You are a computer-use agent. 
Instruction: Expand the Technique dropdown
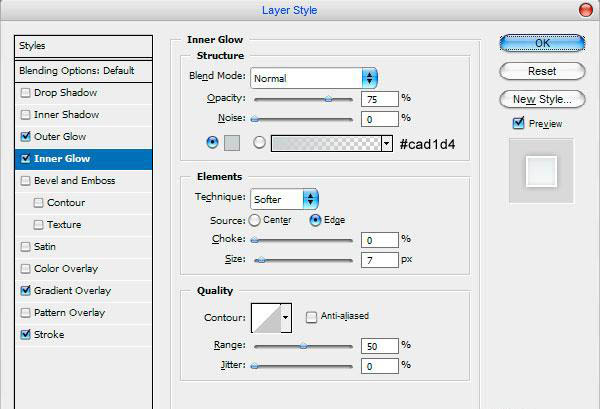tap(284, 199)
